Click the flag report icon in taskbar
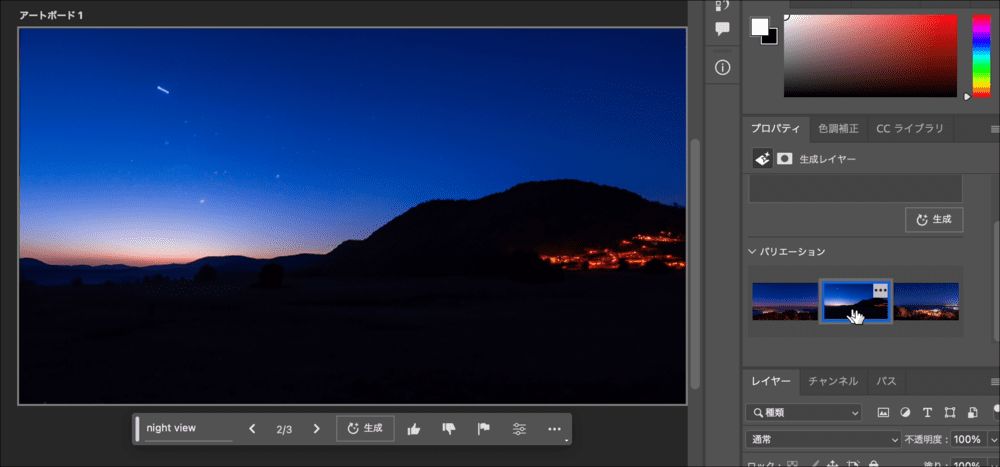This screenshot has width=1000, height=467. 483,429
